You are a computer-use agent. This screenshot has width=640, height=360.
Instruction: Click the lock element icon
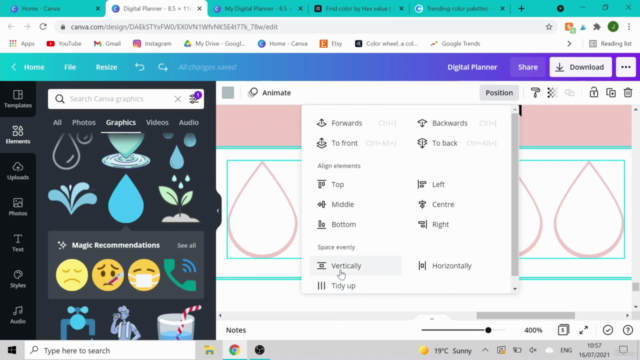[x=593, y=93]
